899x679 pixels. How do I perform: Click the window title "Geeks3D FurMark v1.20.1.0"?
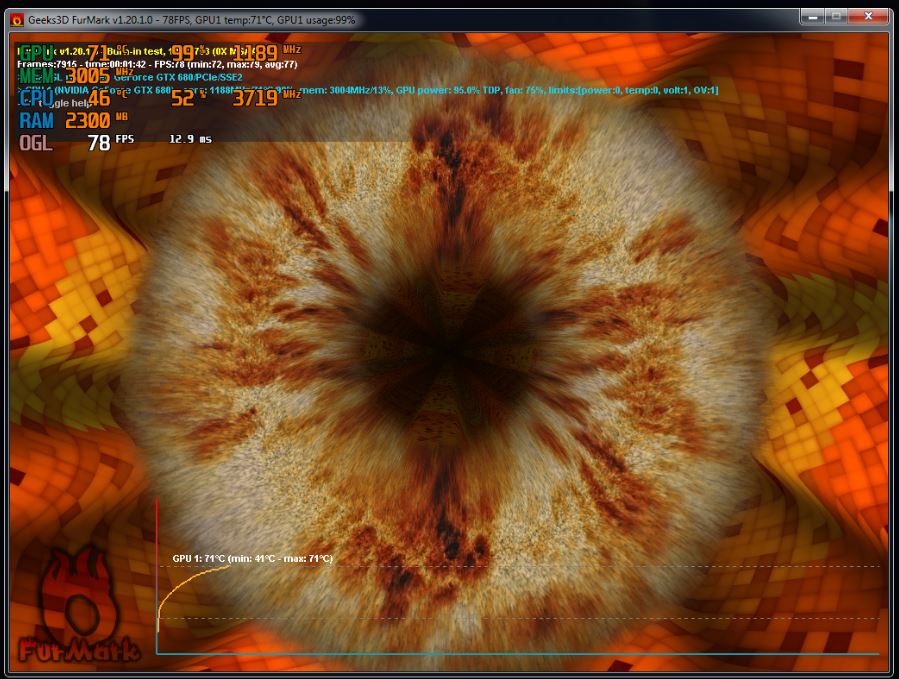[91, 20]
